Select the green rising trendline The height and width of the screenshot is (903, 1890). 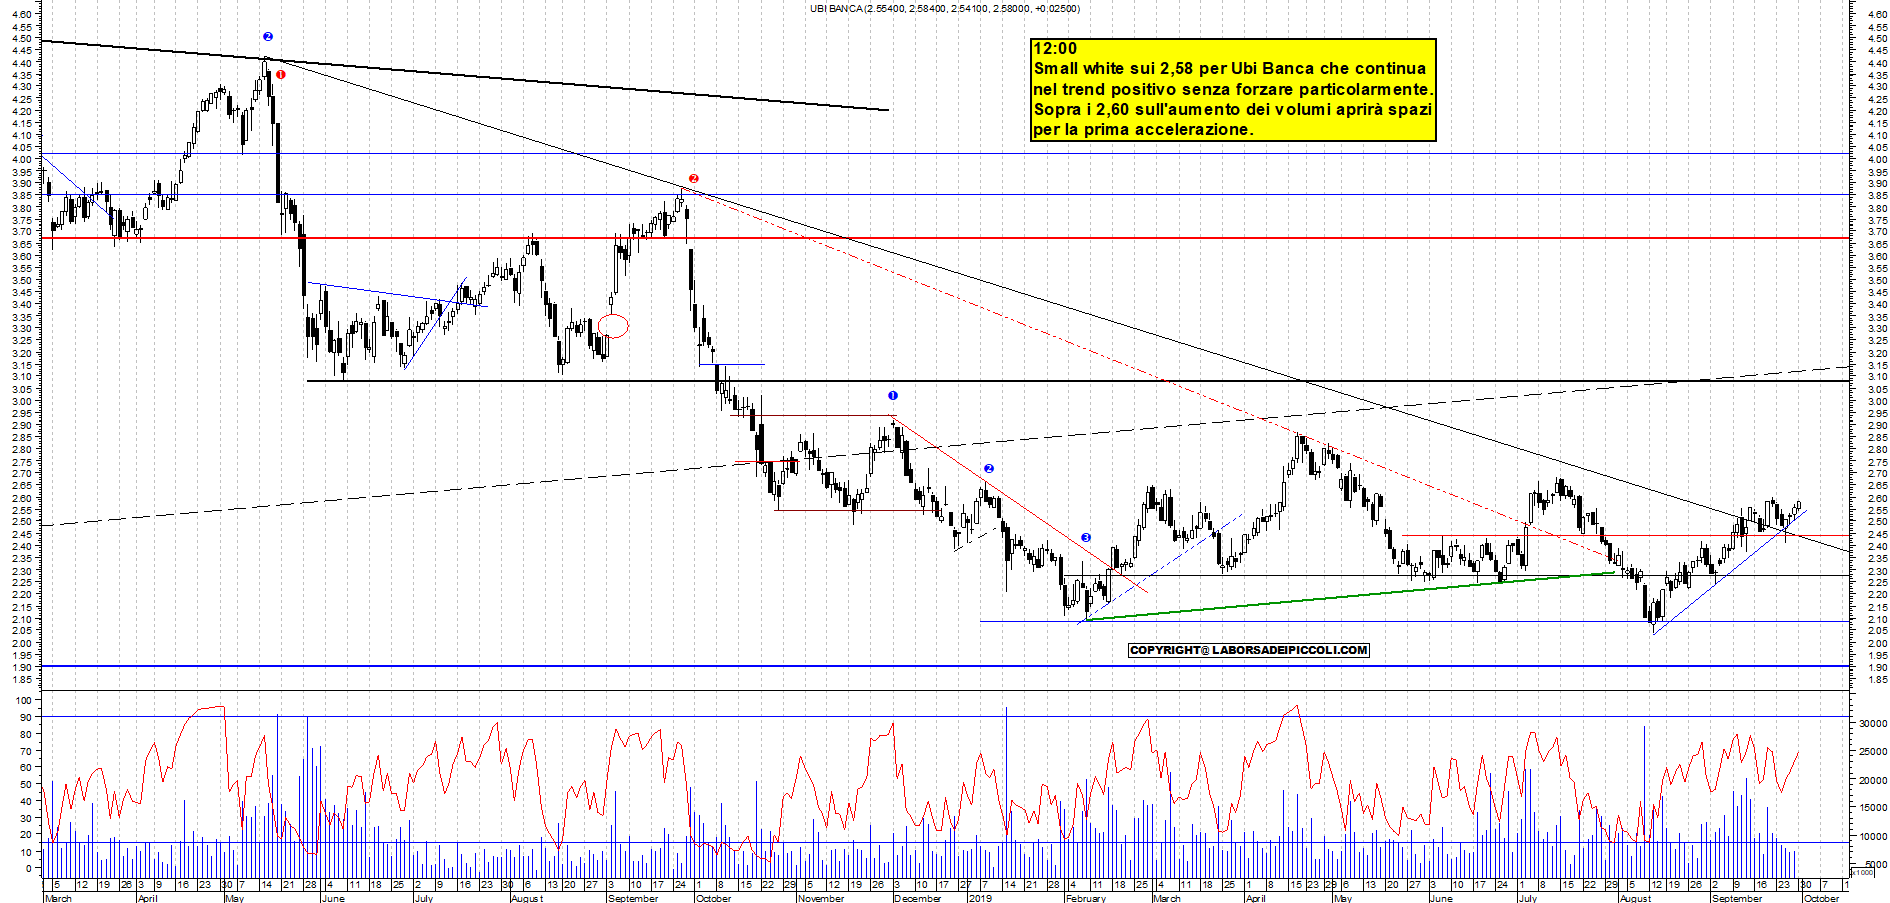tap(1350, 596)
